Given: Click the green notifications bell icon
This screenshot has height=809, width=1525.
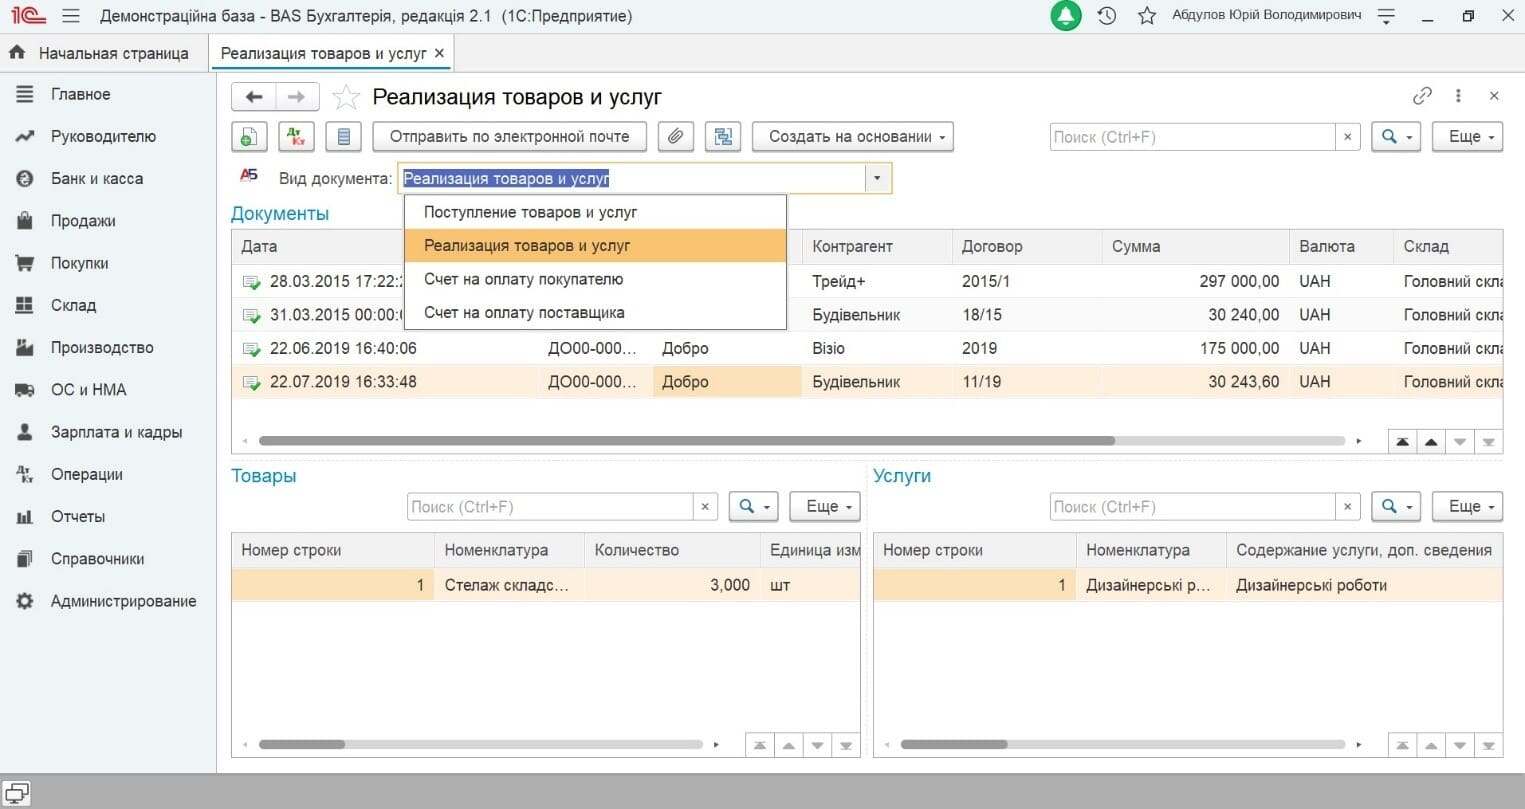Looking at the screenshot, I should [x=1066, y=16].
